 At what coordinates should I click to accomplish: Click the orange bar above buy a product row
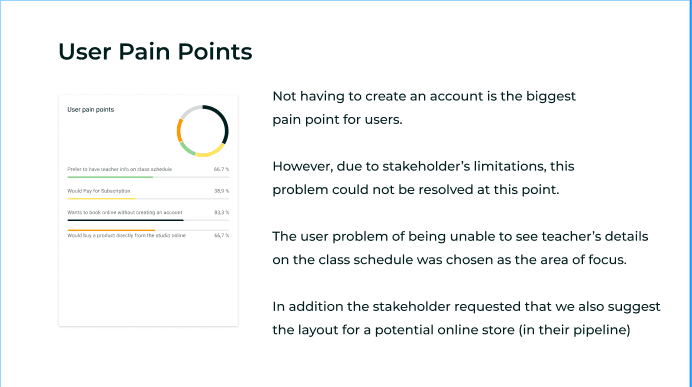click(x=111, y=230)
